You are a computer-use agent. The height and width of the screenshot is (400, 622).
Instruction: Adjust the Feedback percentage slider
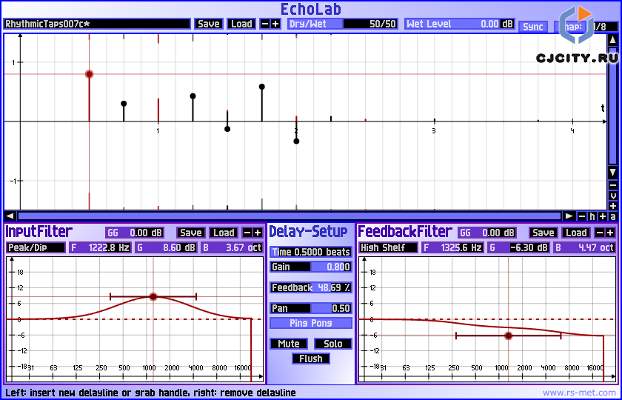[x=311, y=287]
